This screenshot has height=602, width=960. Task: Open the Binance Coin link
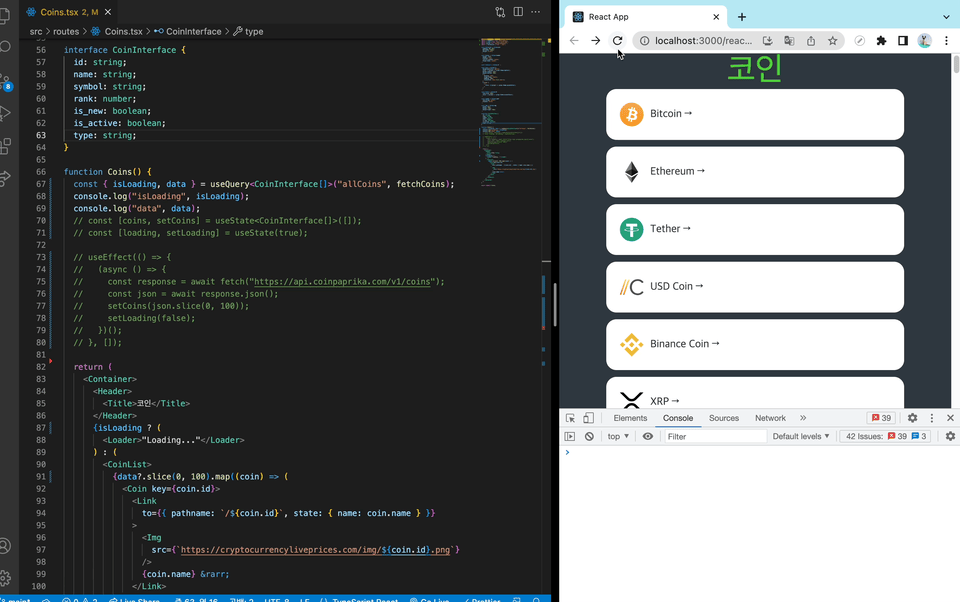pyautogui.click(x=755, y=344)
